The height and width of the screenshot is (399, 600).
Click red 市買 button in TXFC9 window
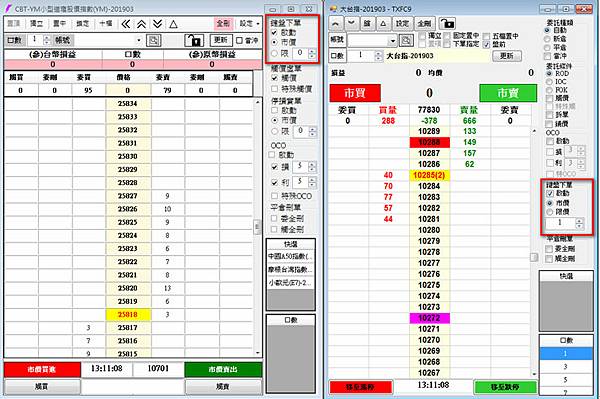click(x=355, y=93)
